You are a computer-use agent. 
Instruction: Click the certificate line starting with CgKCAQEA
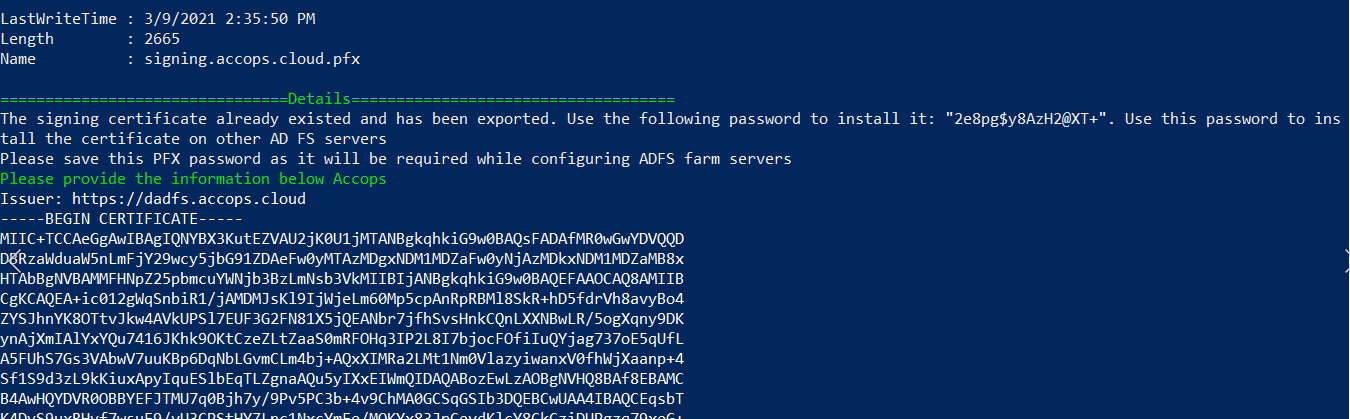tap(342, 299)
